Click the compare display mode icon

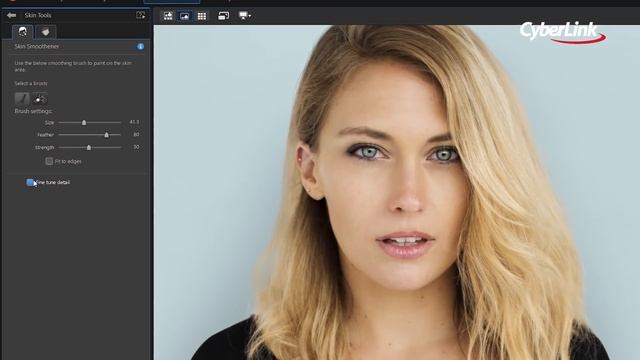point(223,16)
